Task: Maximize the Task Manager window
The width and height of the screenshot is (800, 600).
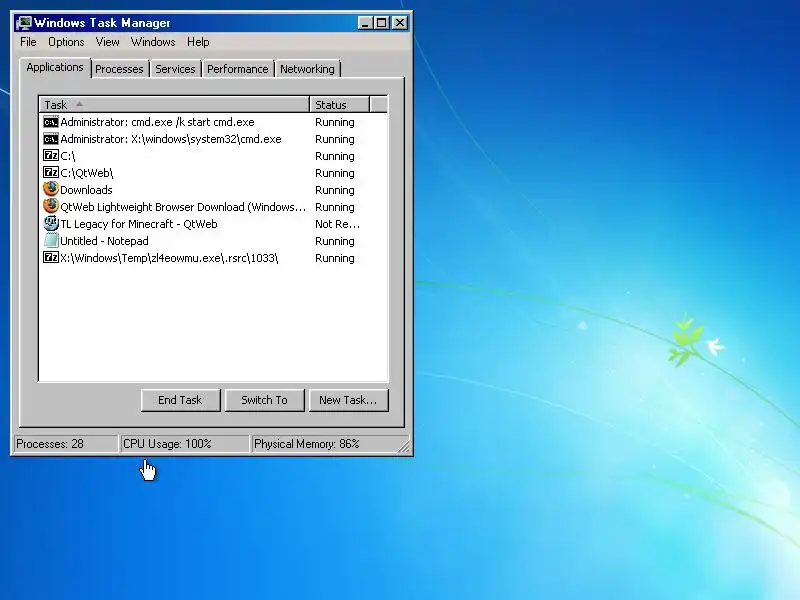Action: [381, 23]
